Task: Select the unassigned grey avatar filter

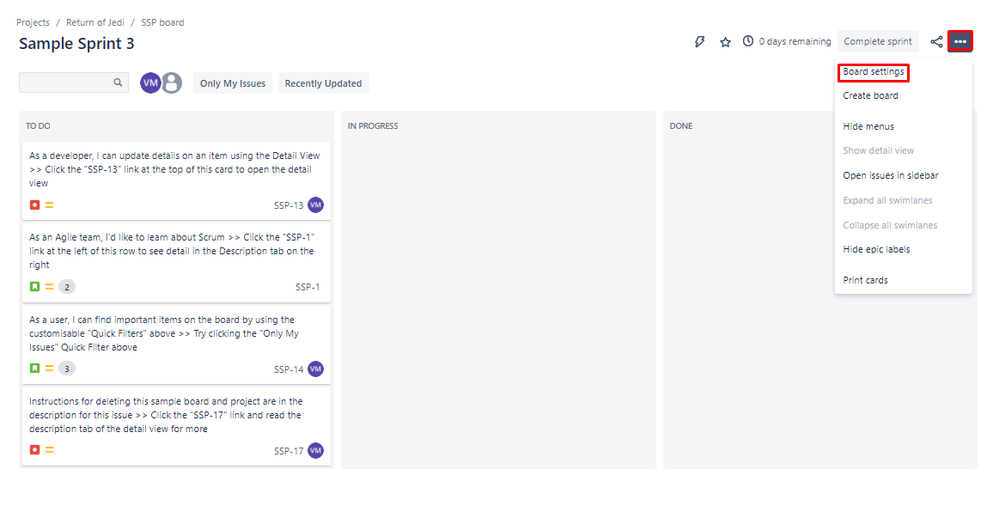Action: coord(171,83)
